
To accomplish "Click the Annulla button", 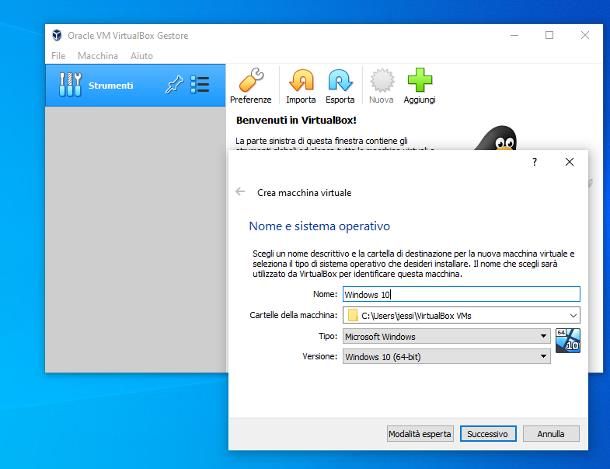I will click(x=551, y=434).
